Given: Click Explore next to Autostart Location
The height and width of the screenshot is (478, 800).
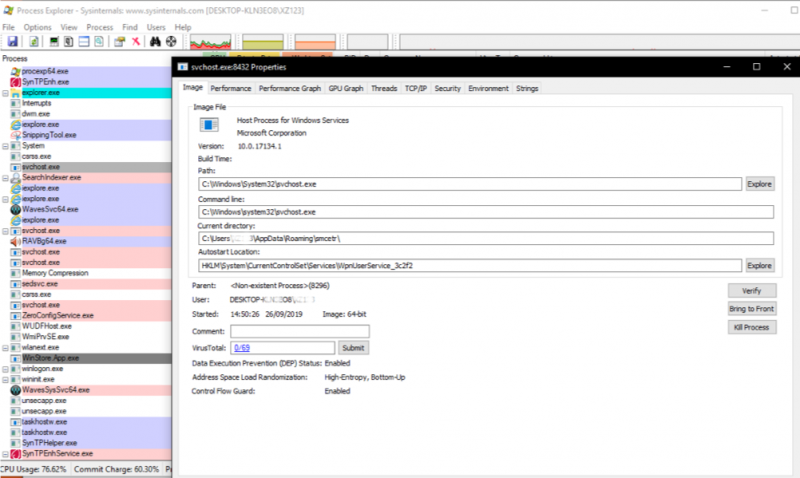Looking at the screenshot, I should tap(760, 266).
